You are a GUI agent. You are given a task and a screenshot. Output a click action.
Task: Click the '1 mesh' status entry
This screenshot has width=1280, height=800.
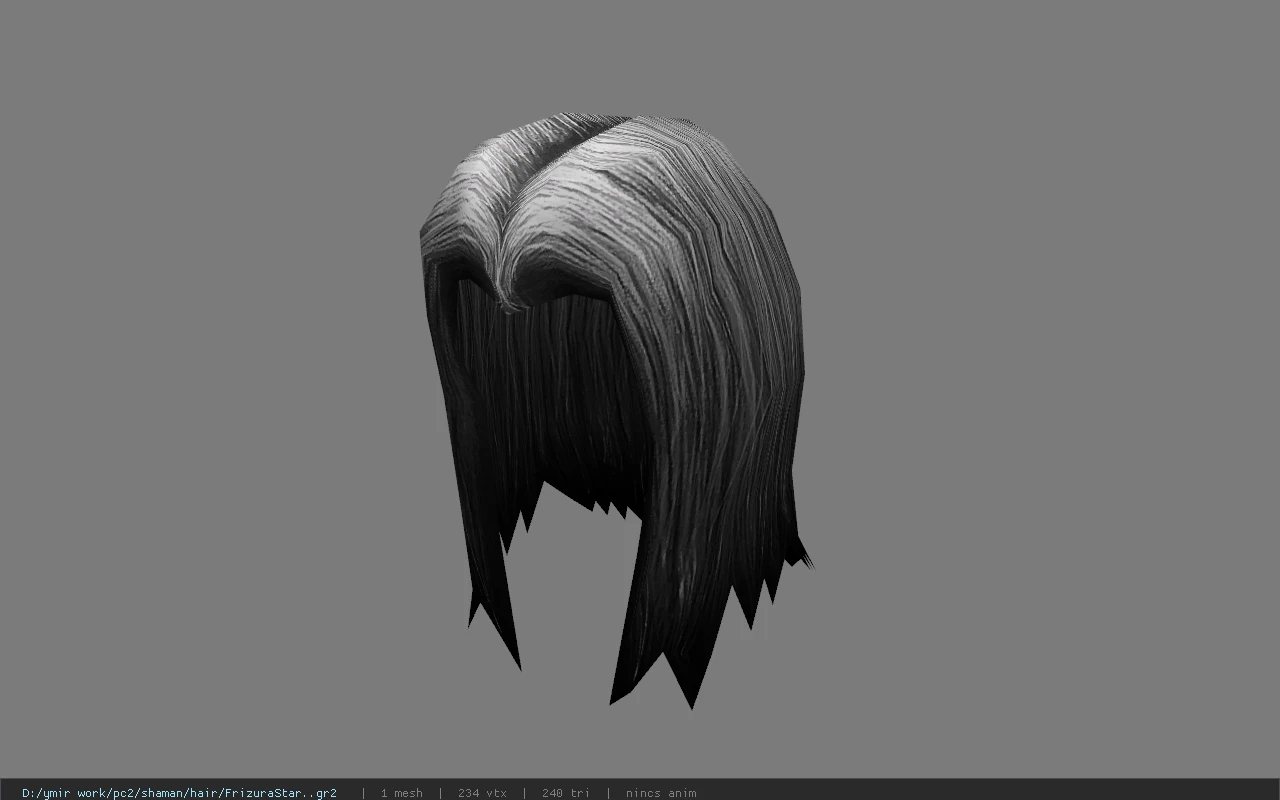pos(401,793)
